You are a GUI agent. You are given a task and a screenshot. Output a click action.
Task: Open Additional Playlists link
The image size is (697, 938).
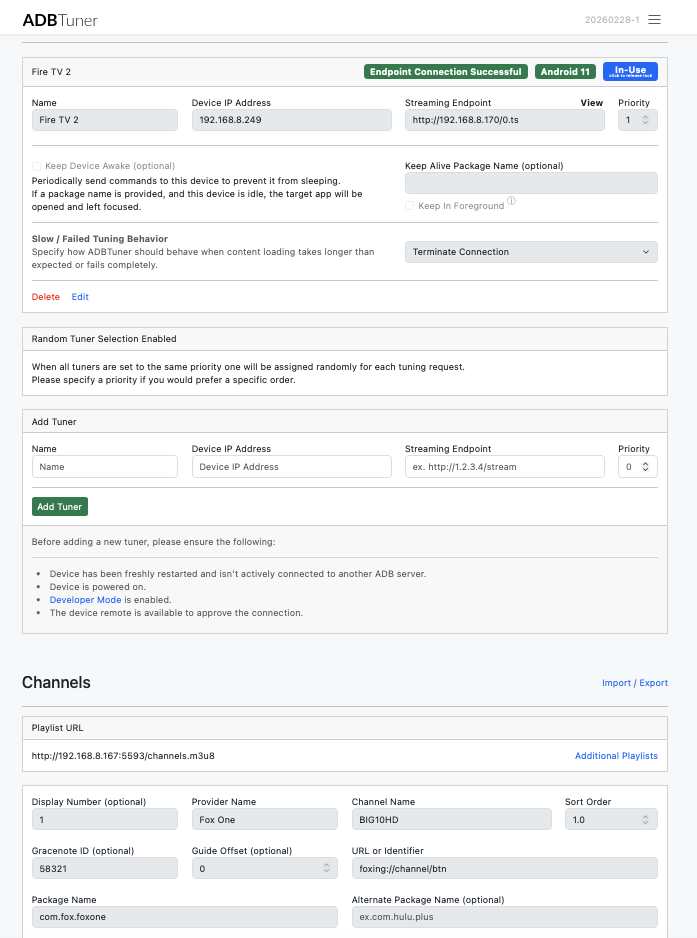pyautogui.click(x=616, y=756)
